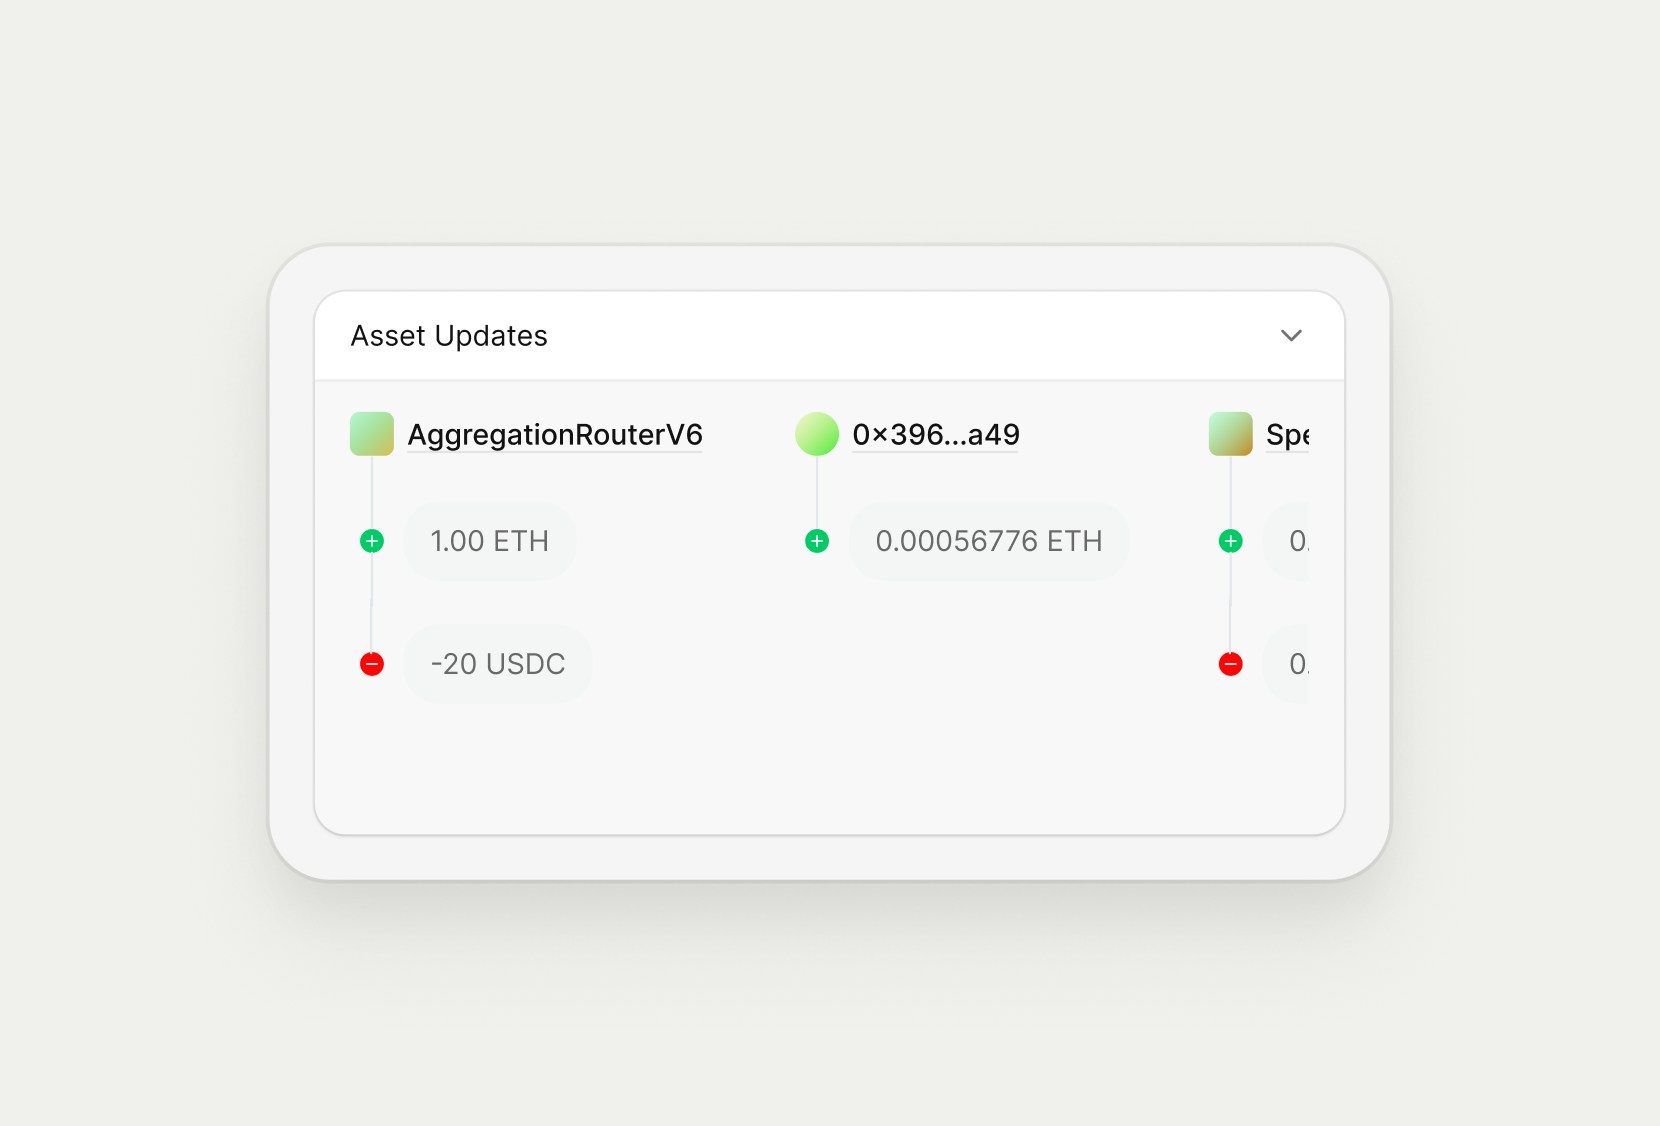Screen dimensions: 1660x1126
Task: Toggle the minus indicator for the USDC row
Action: (371, 663)
